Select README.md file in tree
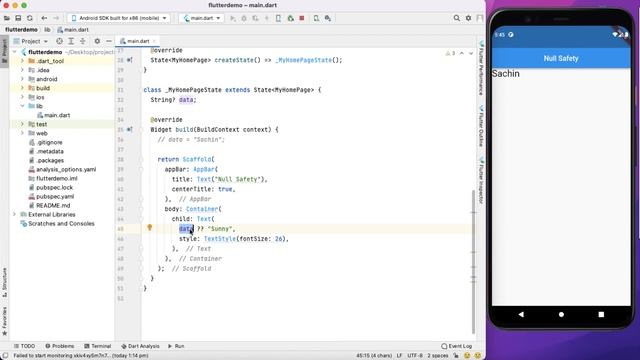 [x=49, y=205]
